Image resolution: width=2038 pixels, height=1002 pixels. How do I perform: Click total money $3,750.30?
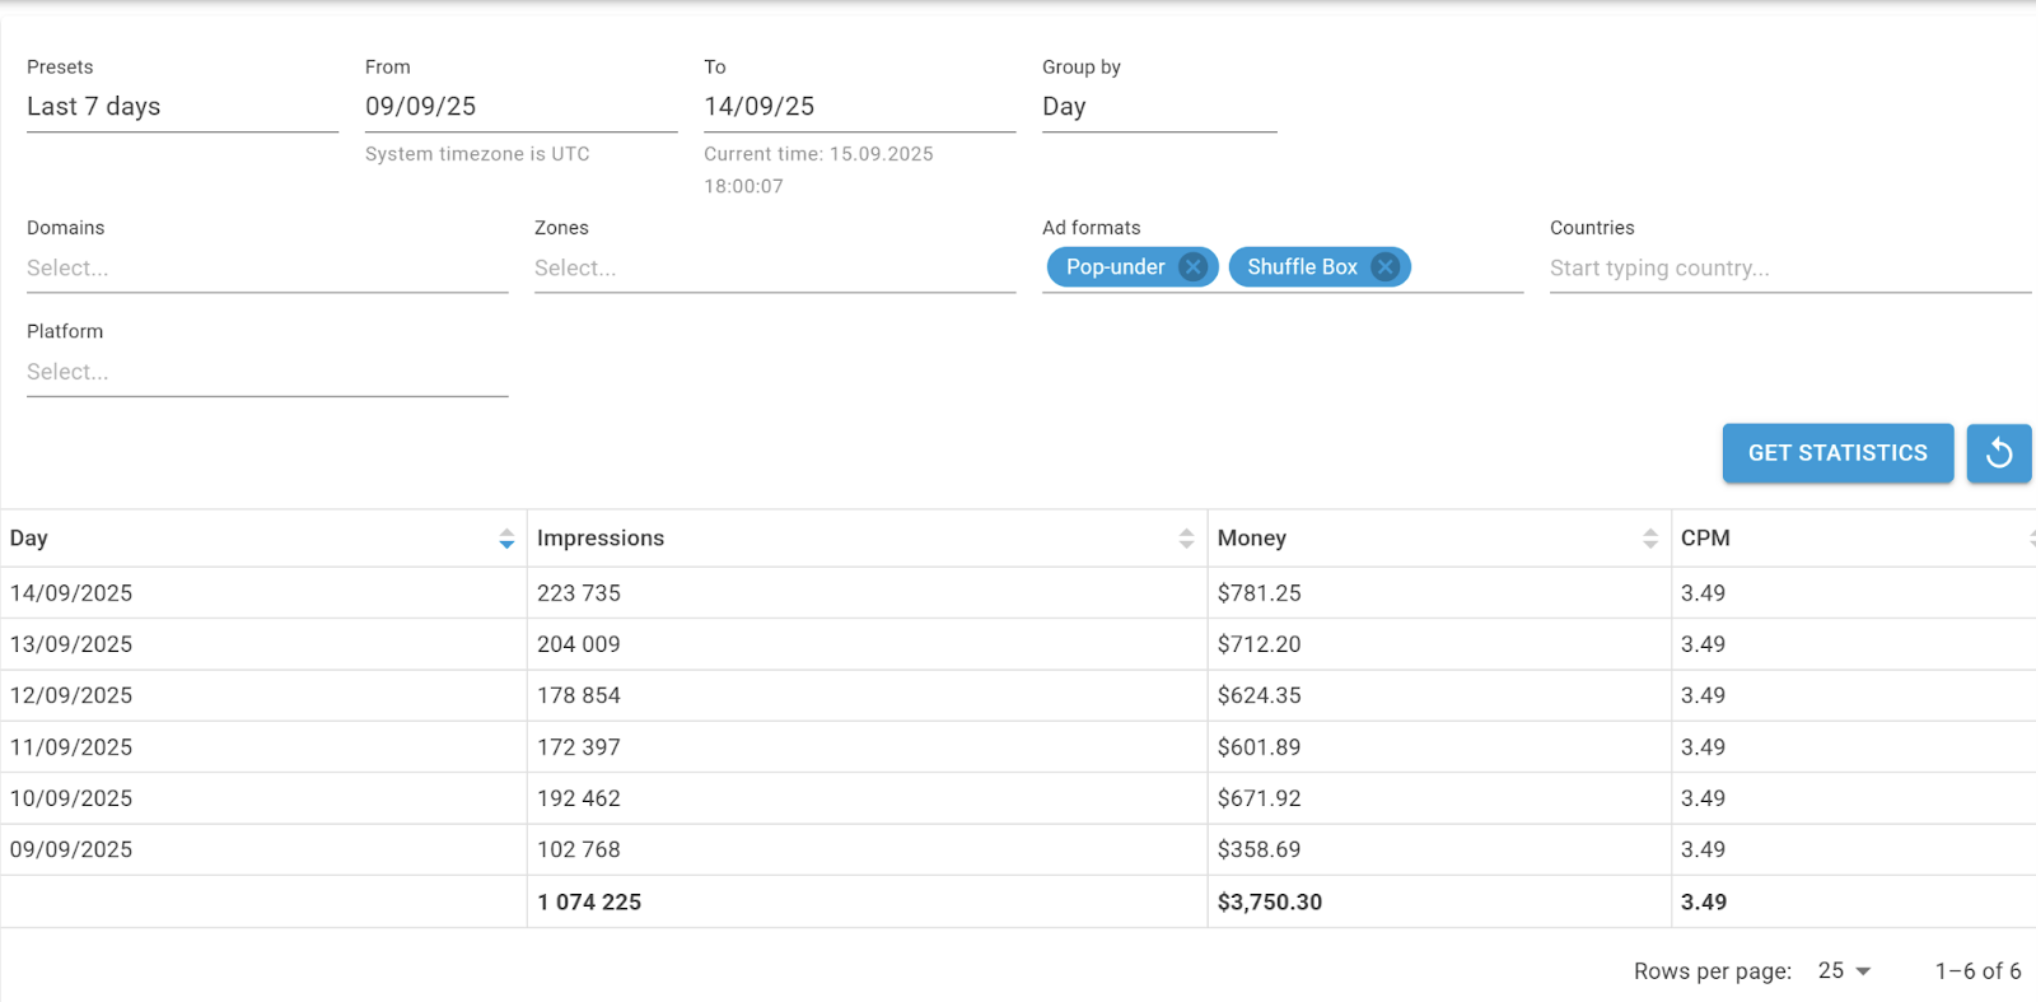(1269, 902)
